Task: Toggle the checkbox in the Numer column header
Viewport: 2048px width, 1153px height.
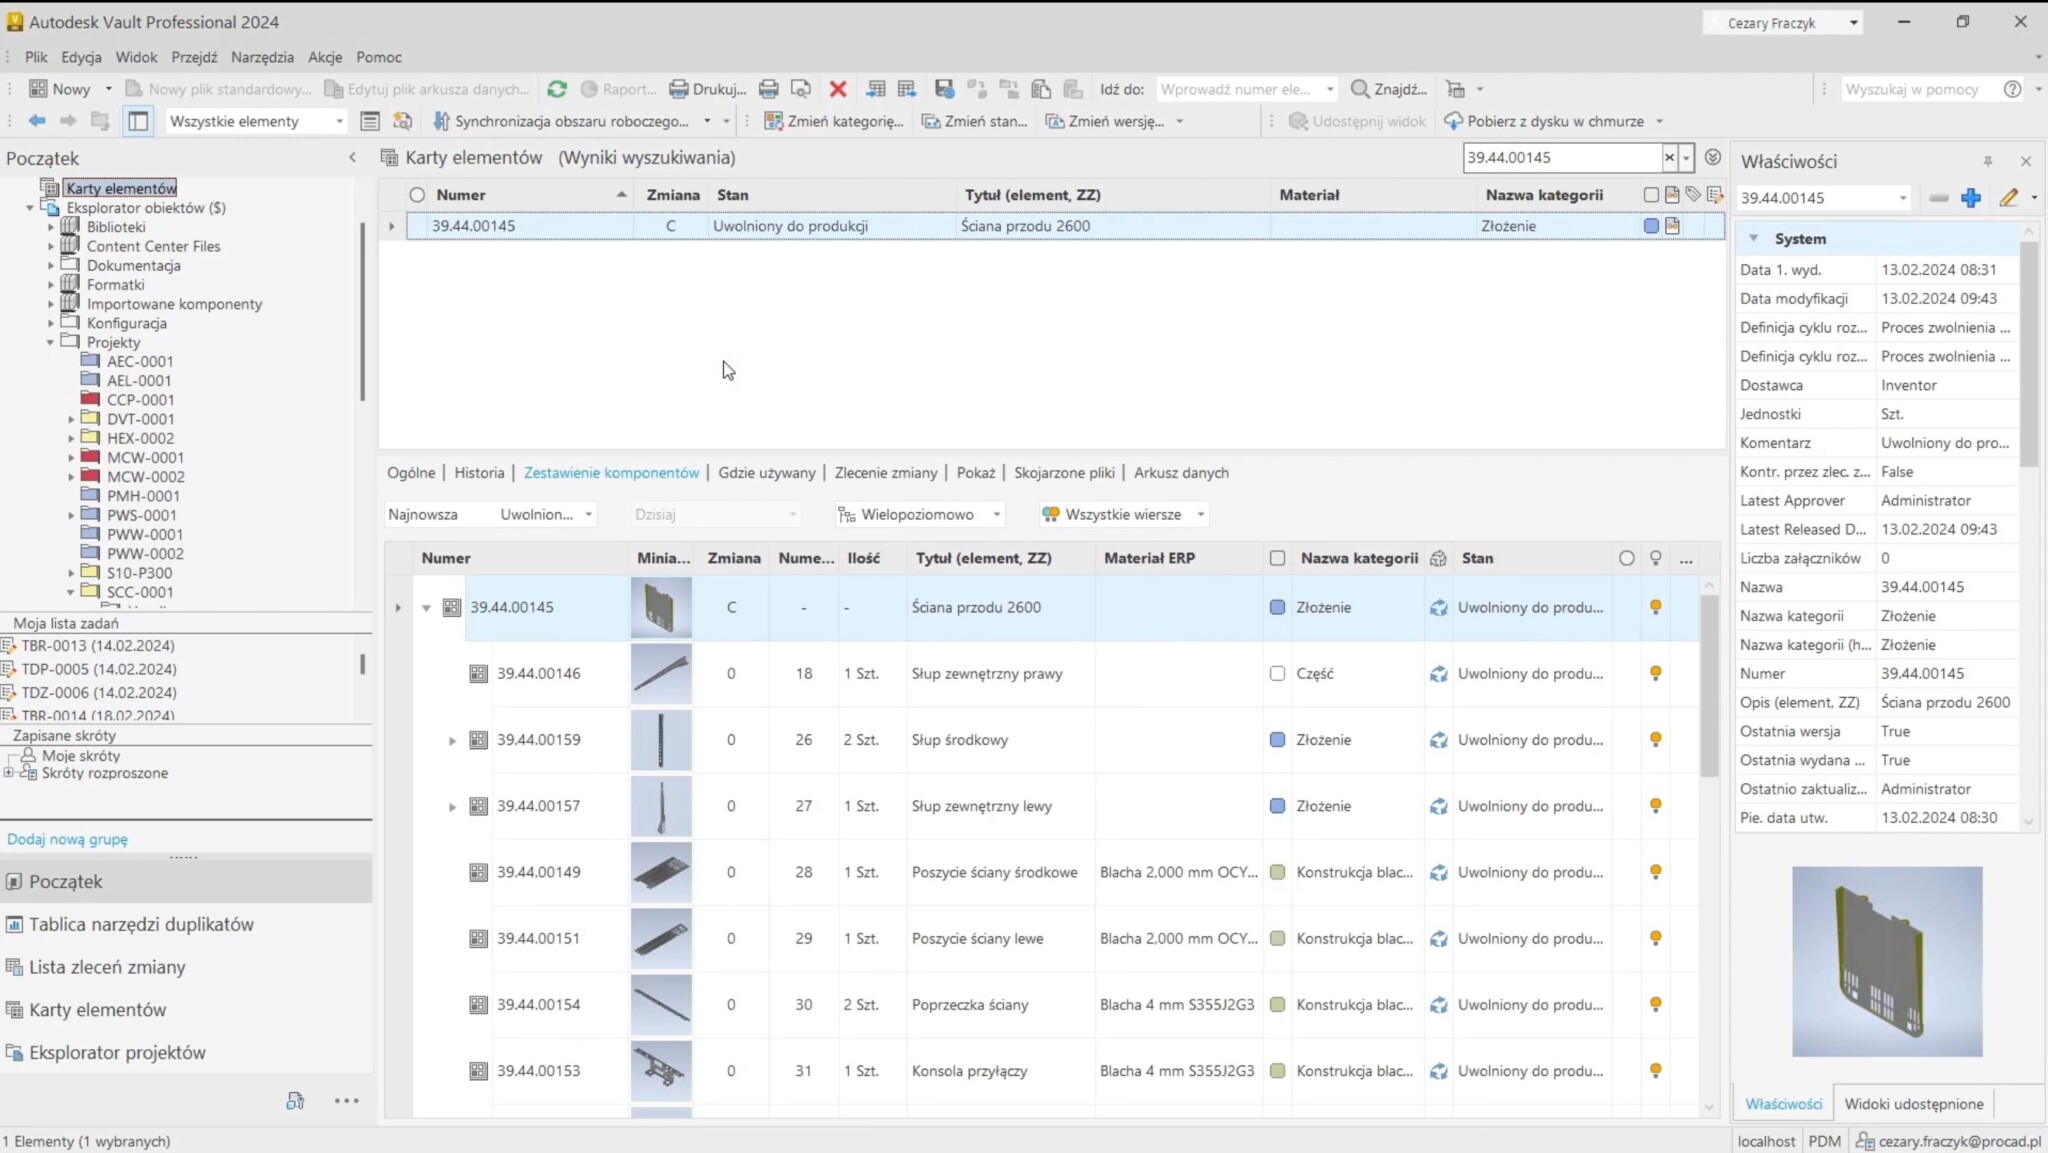Action: coord(417,194)
